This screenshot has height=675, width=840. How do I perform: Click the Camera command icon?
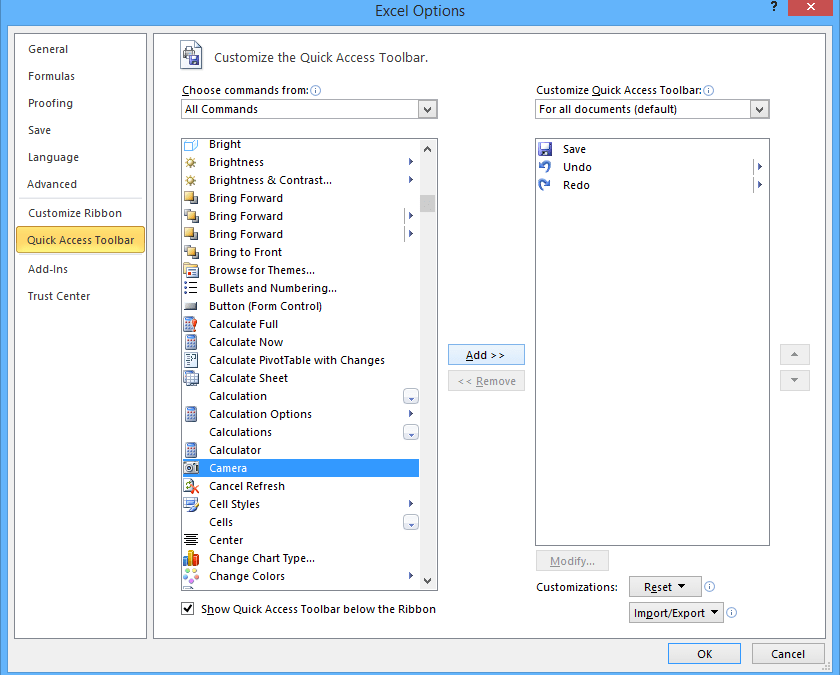[191, 468]
